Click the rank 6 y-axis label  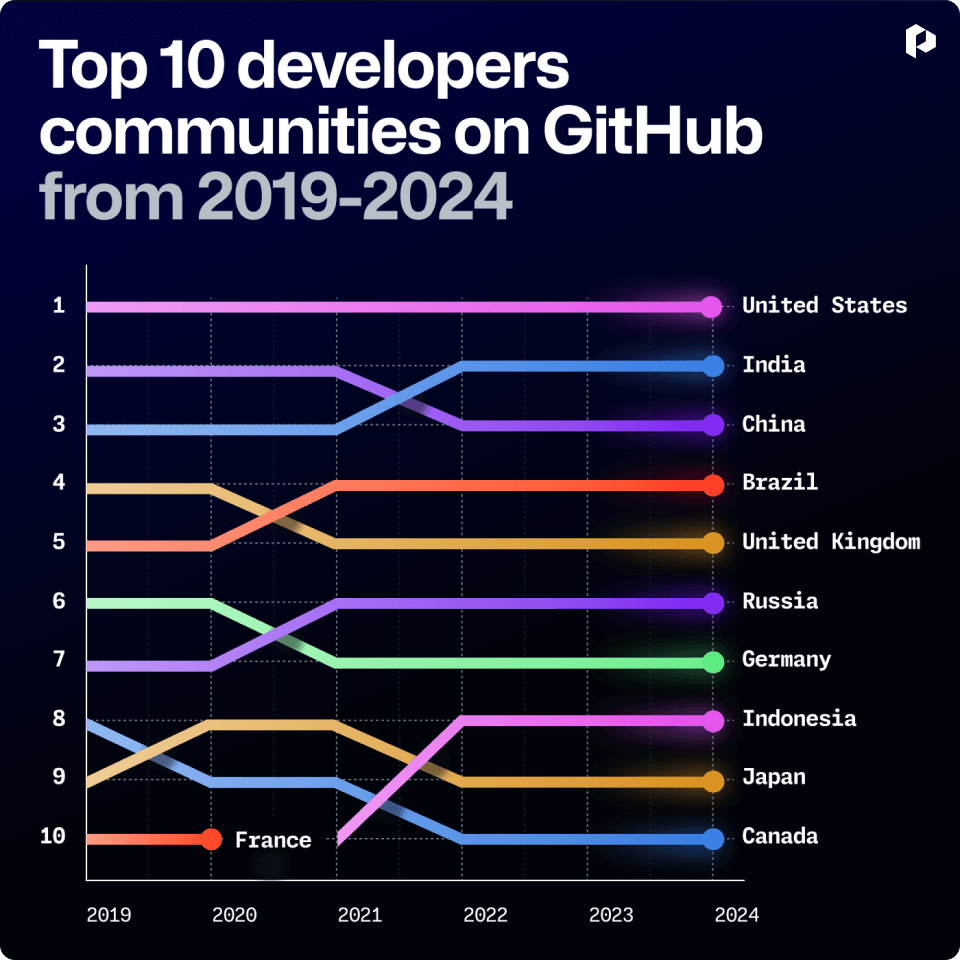click(59, 601)
